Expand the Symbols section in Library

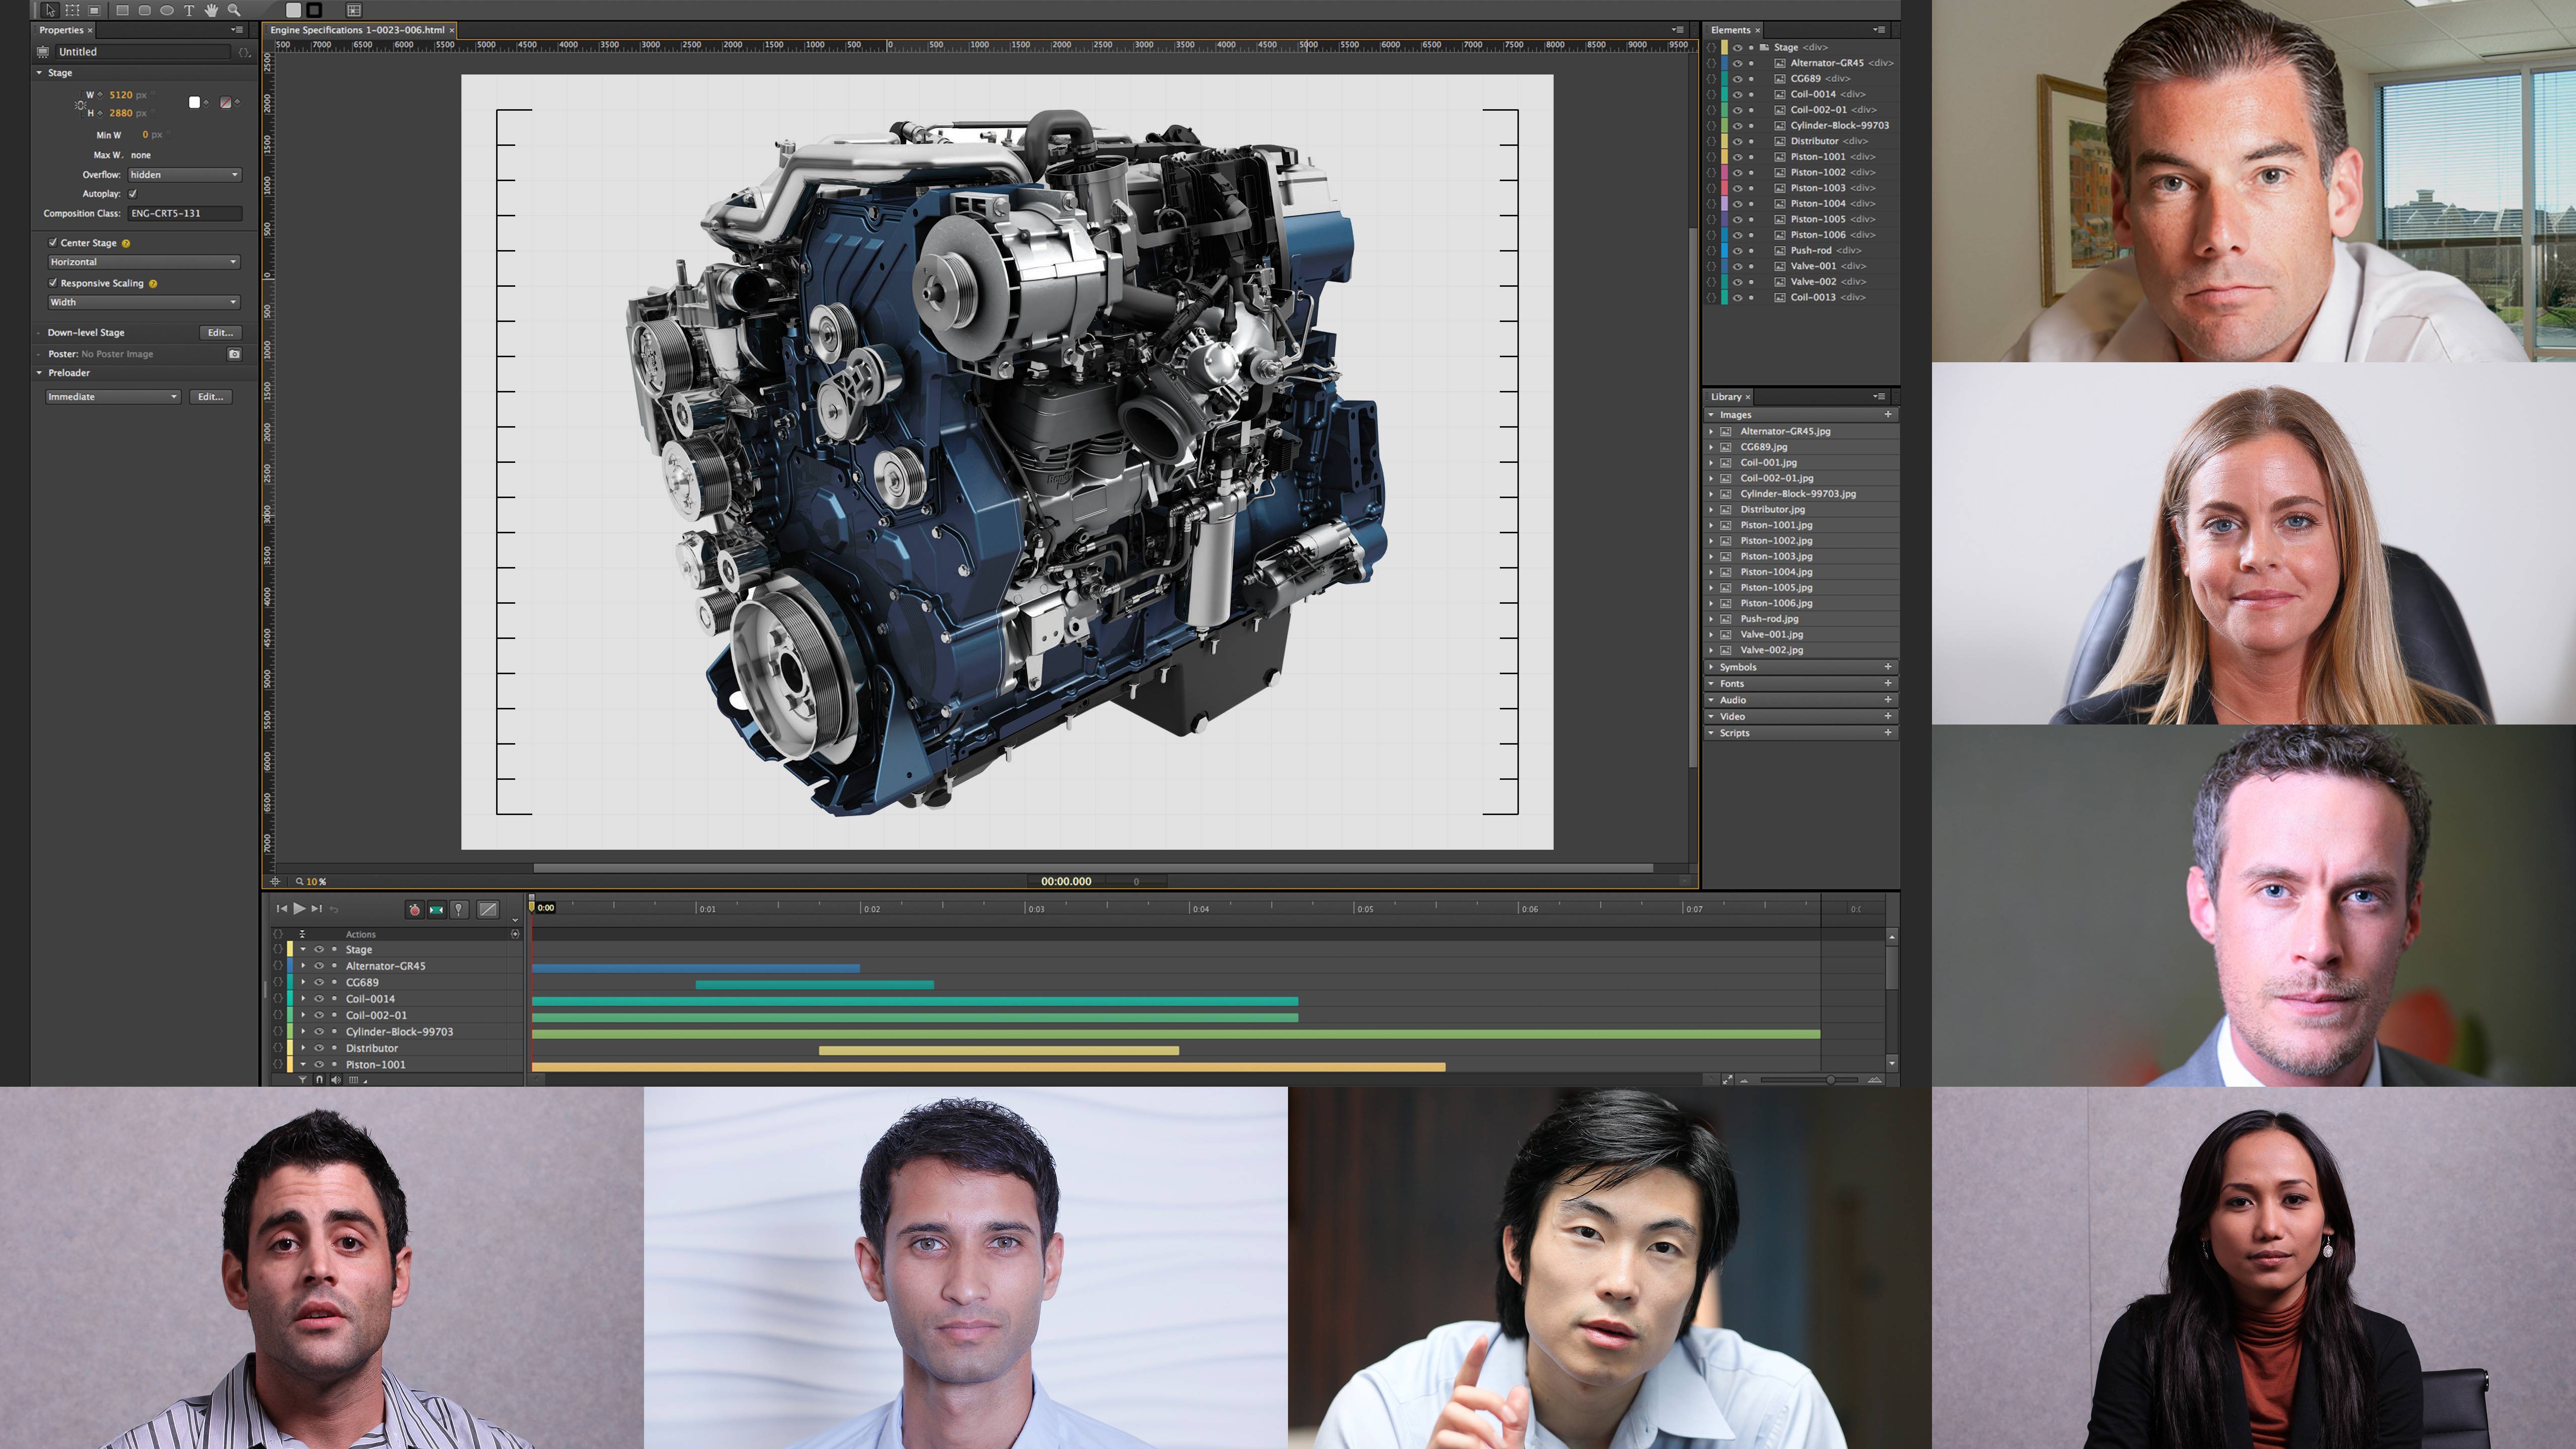click(x=1711, y=667)
